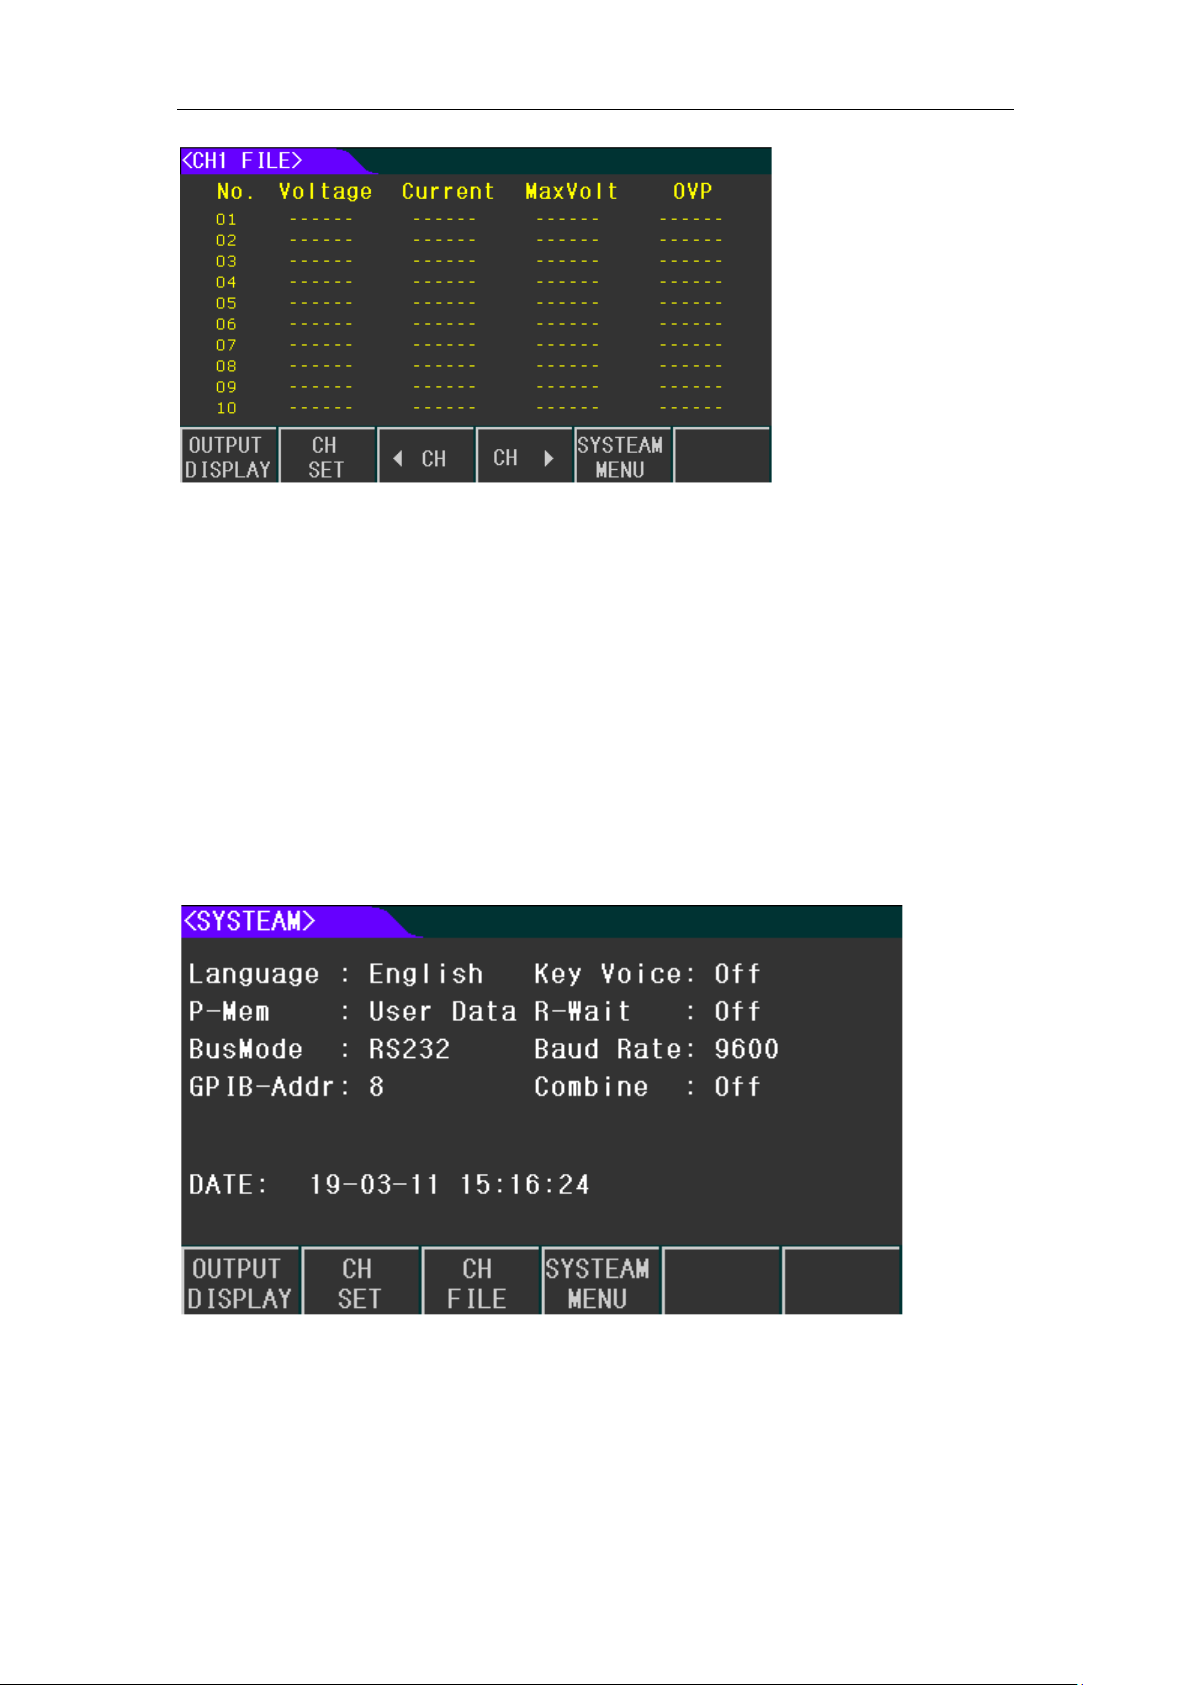The width and height of the screenshot is (1192, 1685).
Task: Open SYSTEAM MENU softkey in CH1 FILE screen
Action: point(623,457)
